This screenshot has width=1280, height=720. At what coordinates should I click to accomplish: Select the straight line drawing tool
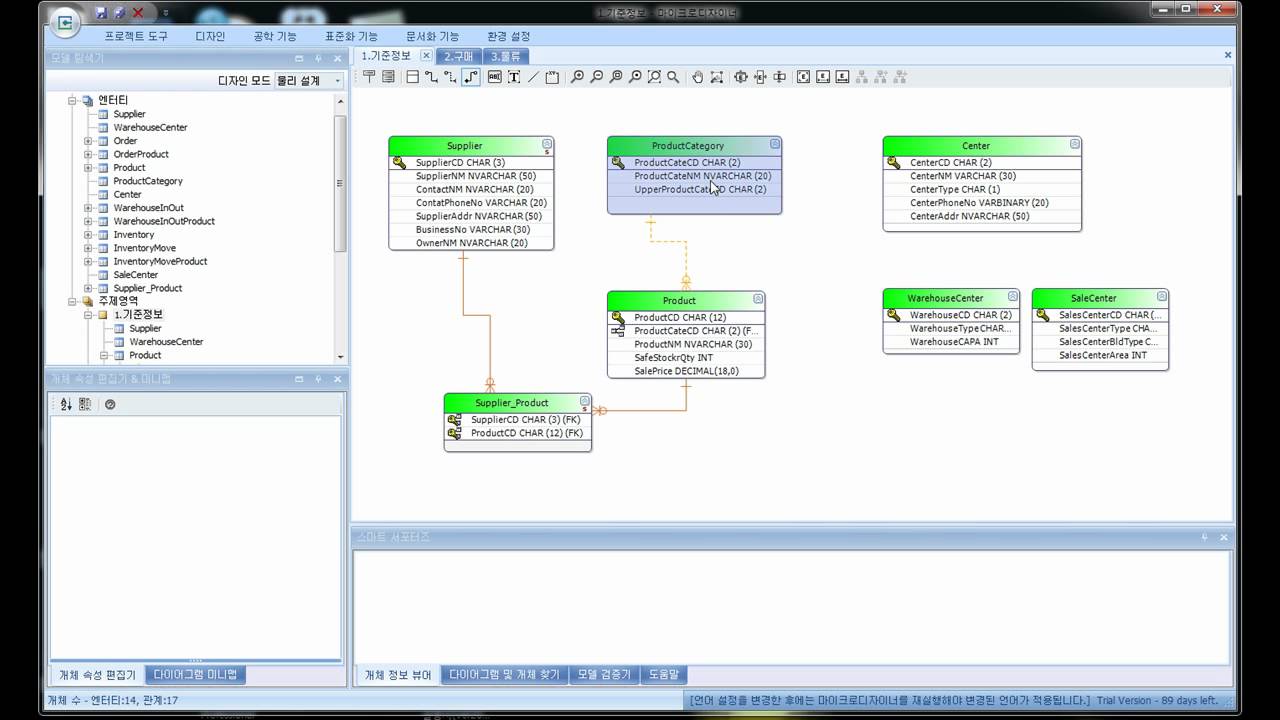point(532,77)
